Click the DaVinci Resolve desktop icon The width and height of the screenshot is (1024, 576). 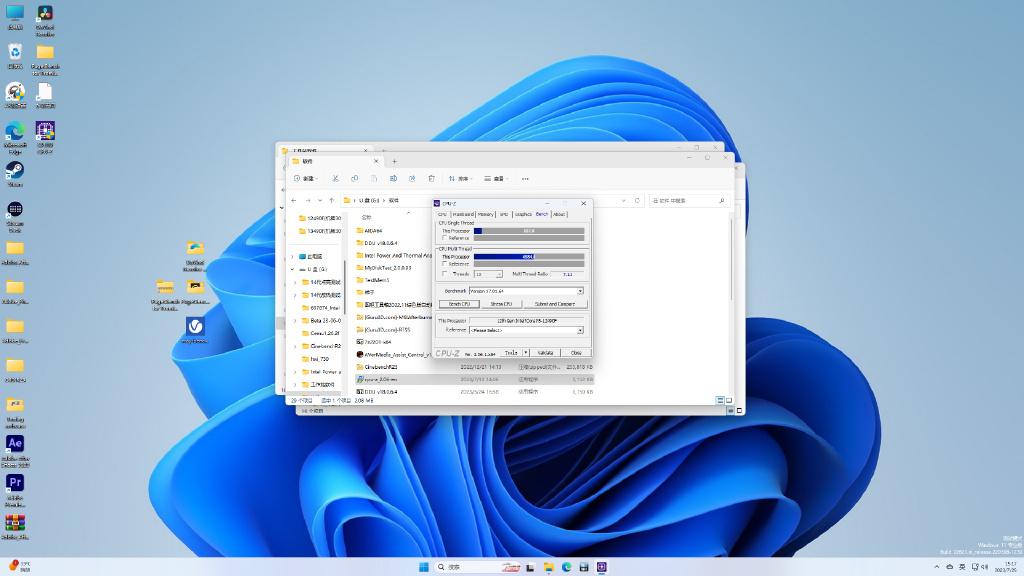(x=45, y=14)
